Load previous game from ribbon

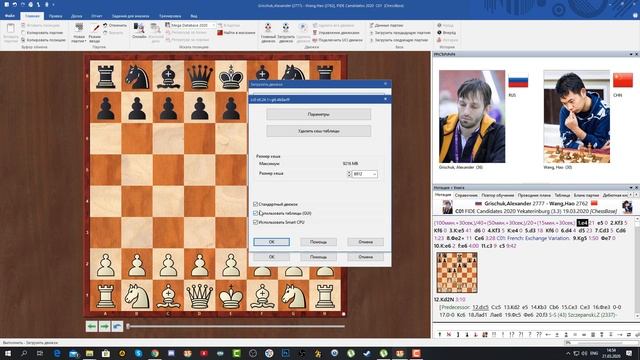[400, 33]
